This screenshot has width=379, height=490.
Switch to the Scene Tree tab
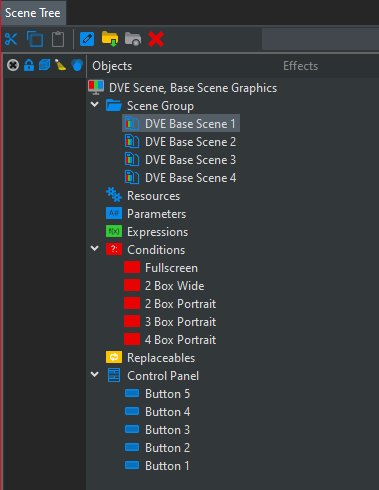pyautogui.click(x=33, y=13)
